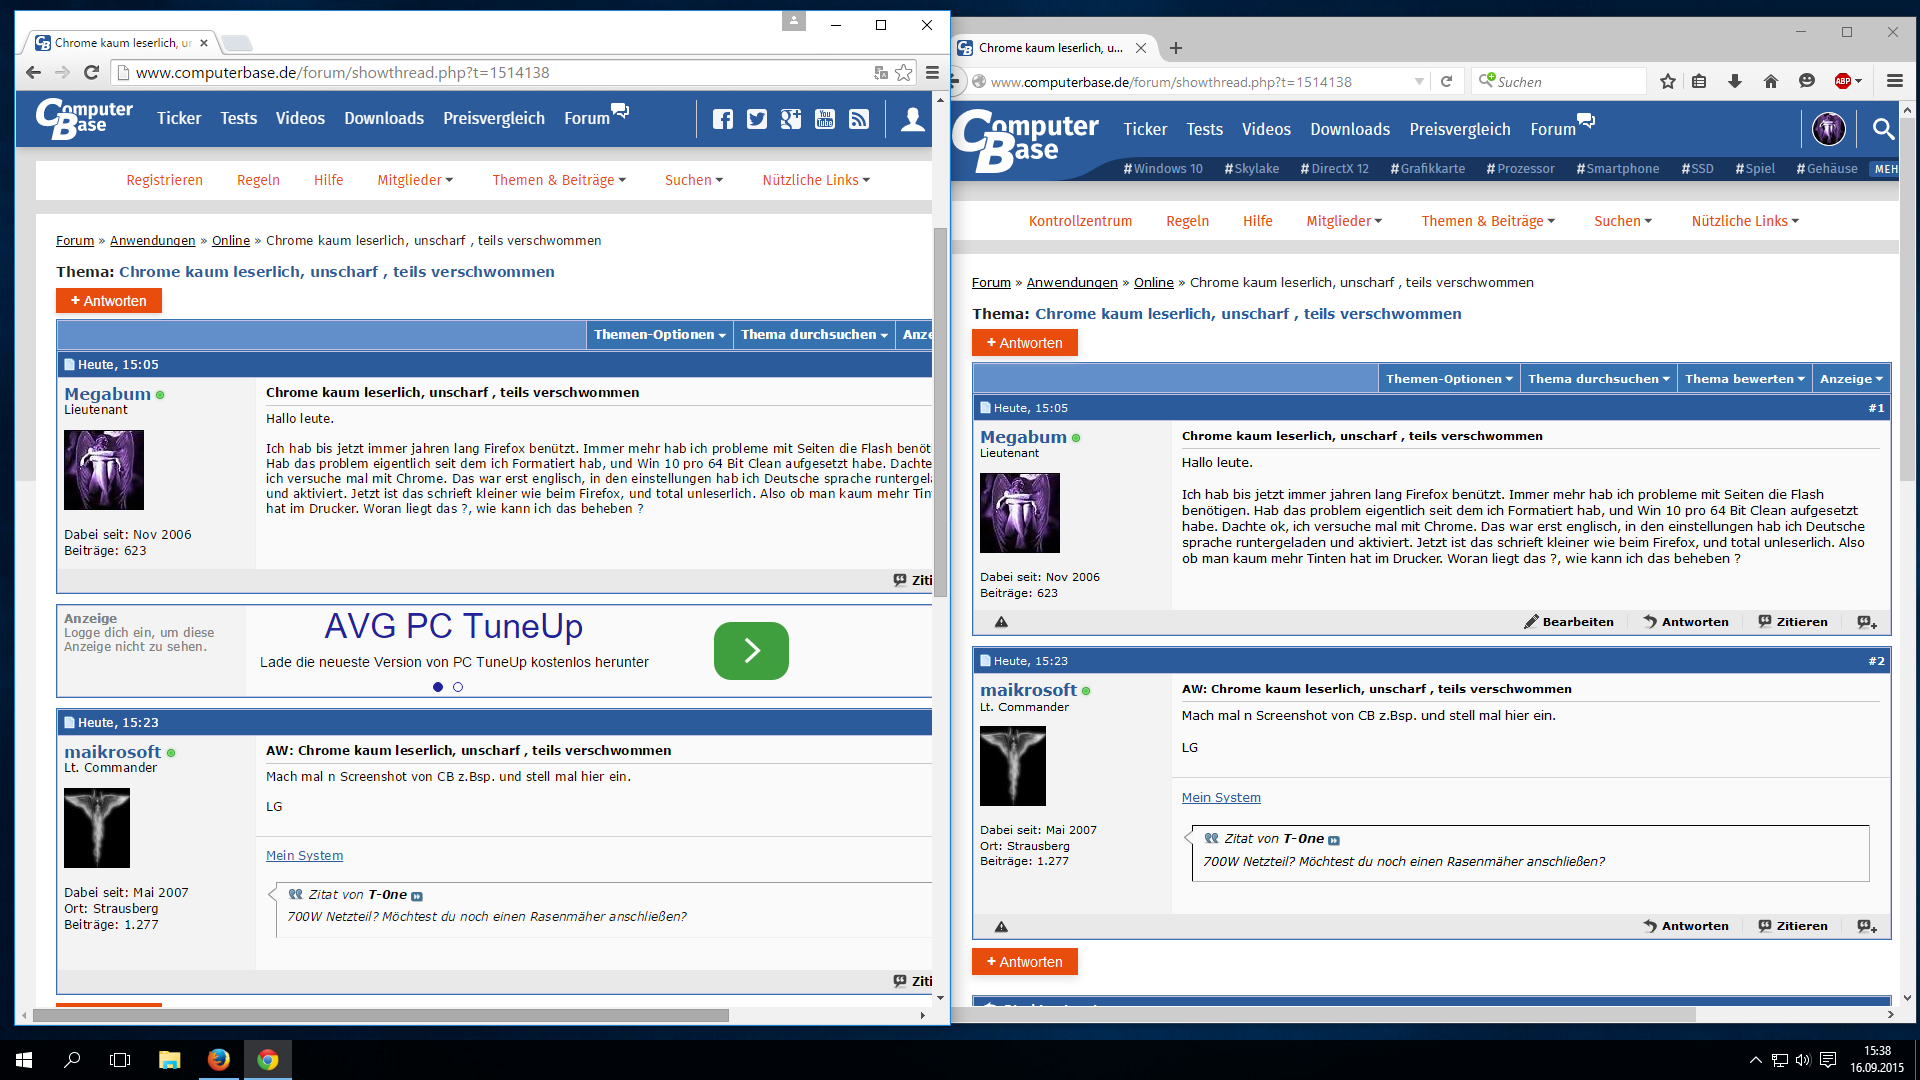Viewport: 1920px width, 1080px height.
Task: Select second ad carousel dot
Action: click(x=458, y=687)
